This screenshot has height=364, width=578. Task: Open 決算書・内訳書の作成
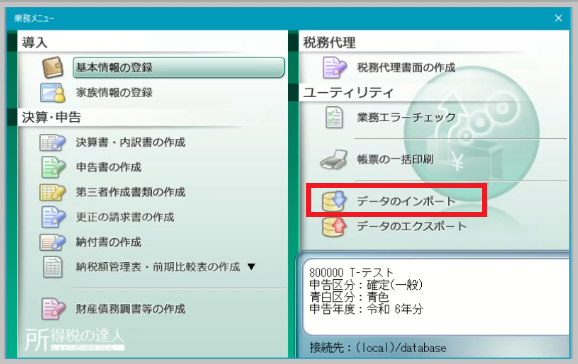point(130,142)
